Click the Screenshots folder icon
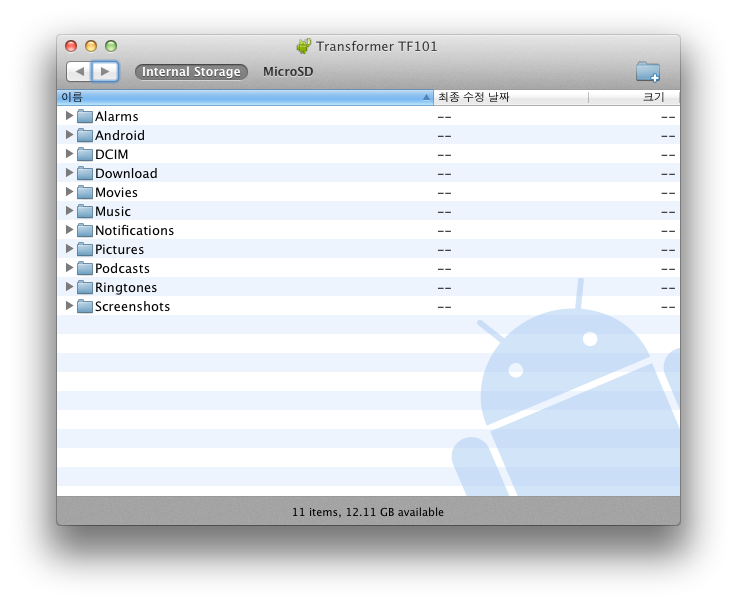 [x=85, y=307]
